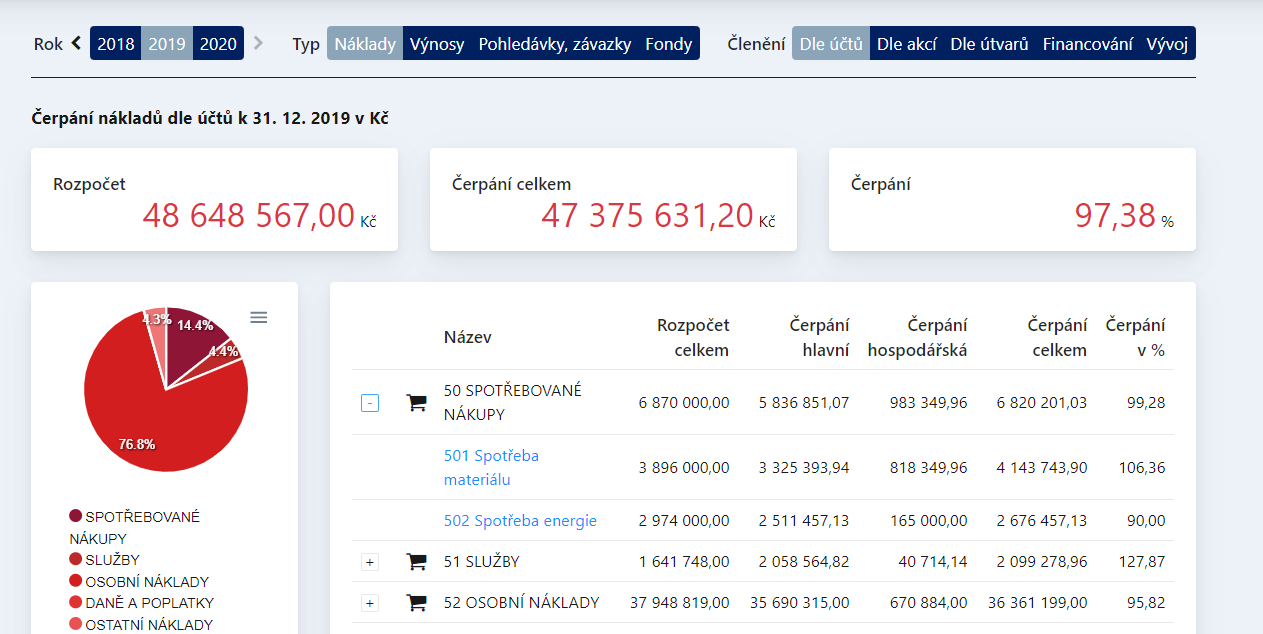
Task: Click the next year right chevron
Action: pyautogui.click(x=258, y=43)
